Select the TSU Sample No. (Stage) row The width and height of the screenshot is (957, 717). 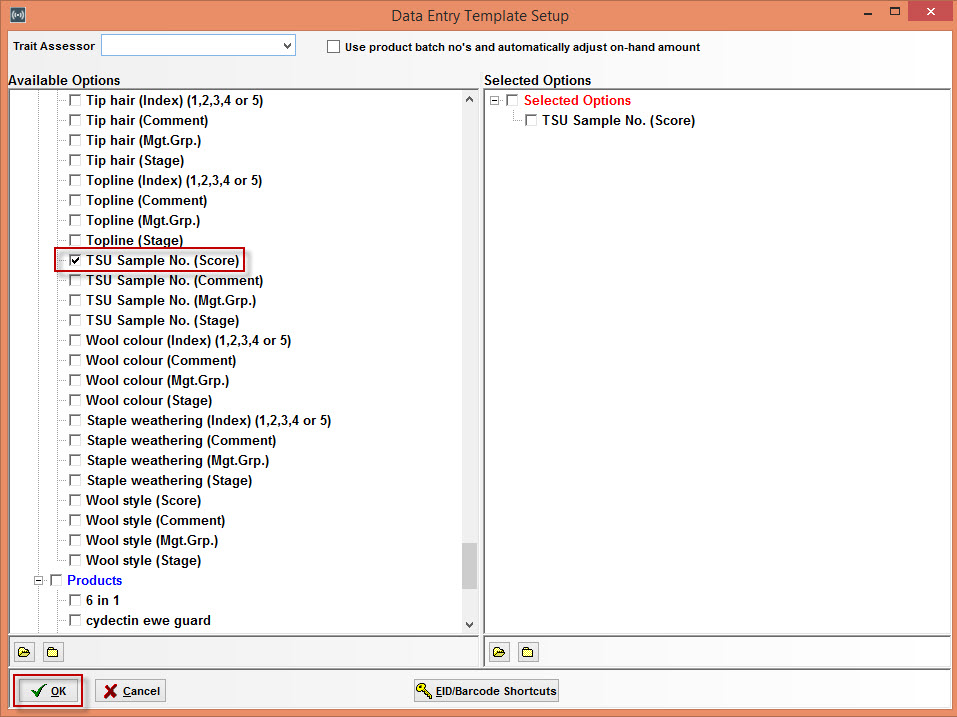(x=162, y=320)
